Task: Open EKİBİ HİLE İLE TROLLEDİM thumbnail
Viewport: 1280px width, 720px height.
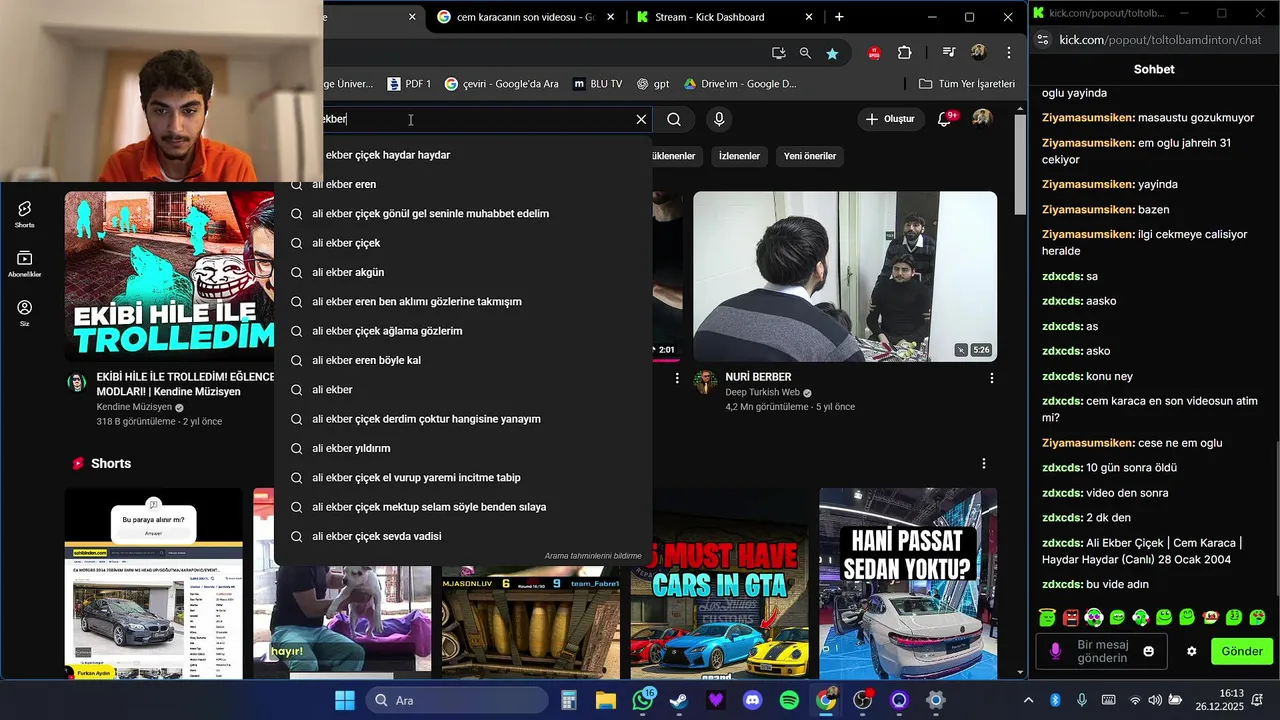Action: pyautogui.click(x=170, y=277)
